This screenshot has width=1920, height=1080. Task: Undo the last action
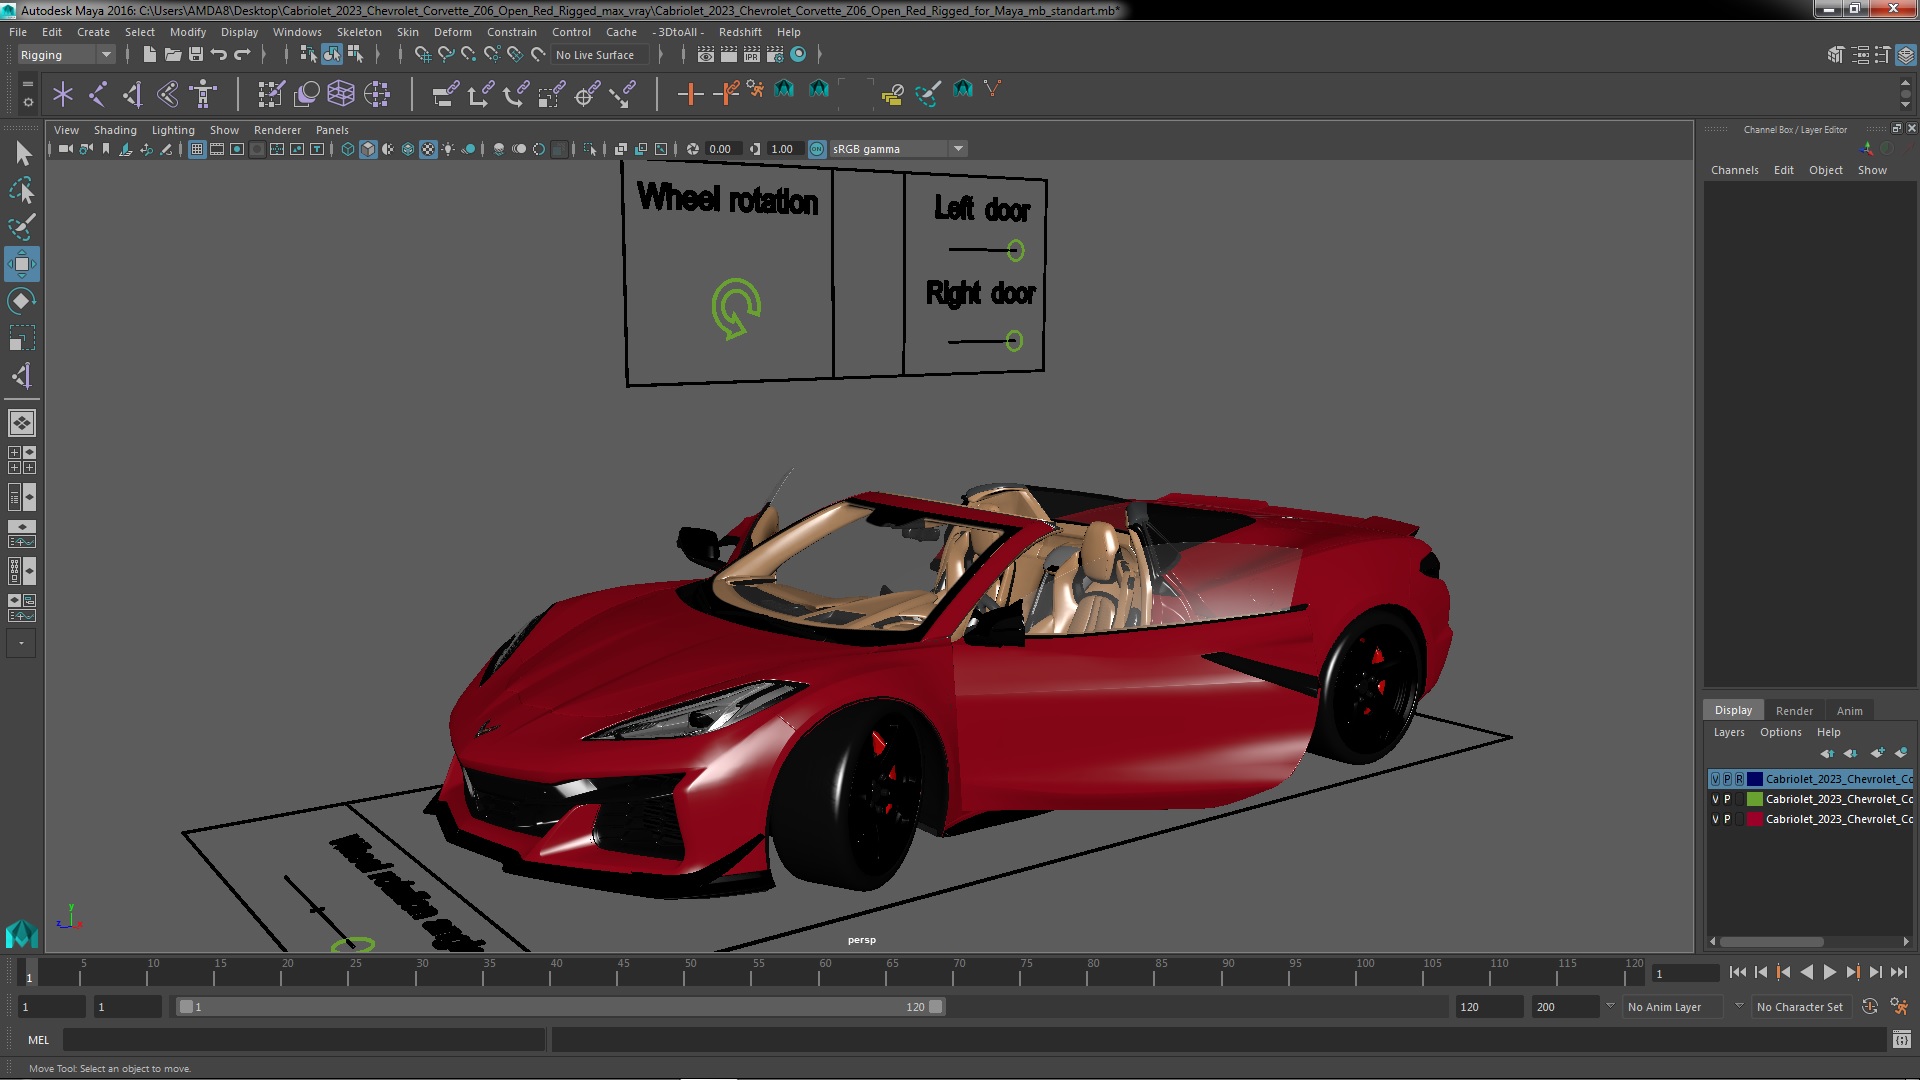[x=219, y=54]
